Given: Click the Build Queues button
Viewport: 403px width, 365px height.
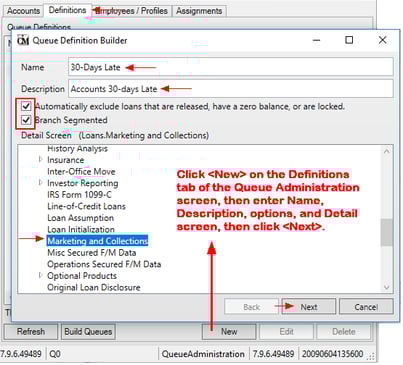Looking at the screenshot, I should pyautogui.click(x=88, y=332).
